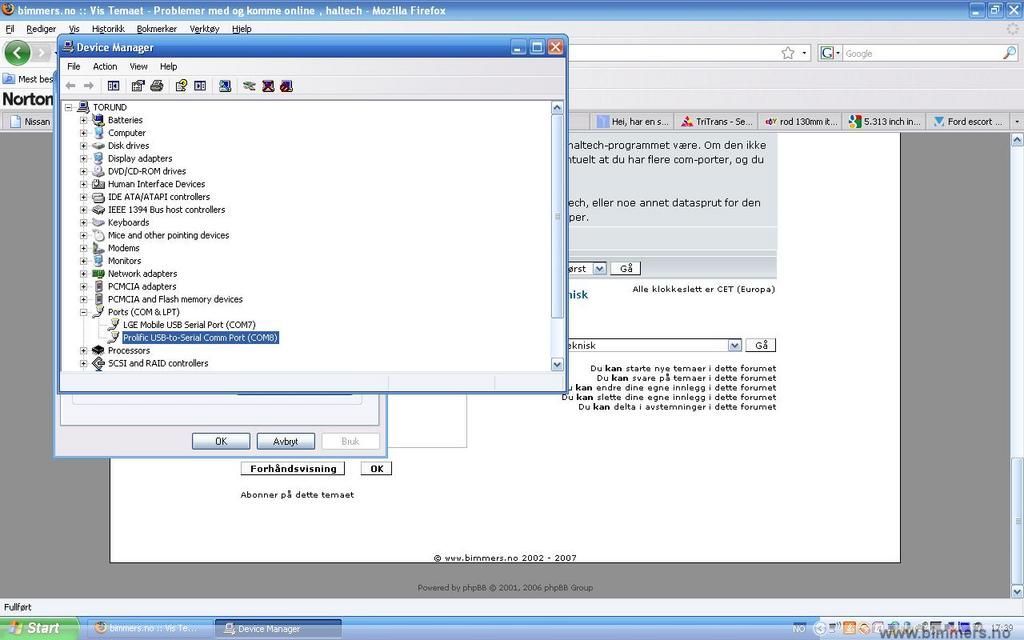1024x640 pixels.
Task: Select the Human Interface Devices entry
Action: click(x=157, y=184)
